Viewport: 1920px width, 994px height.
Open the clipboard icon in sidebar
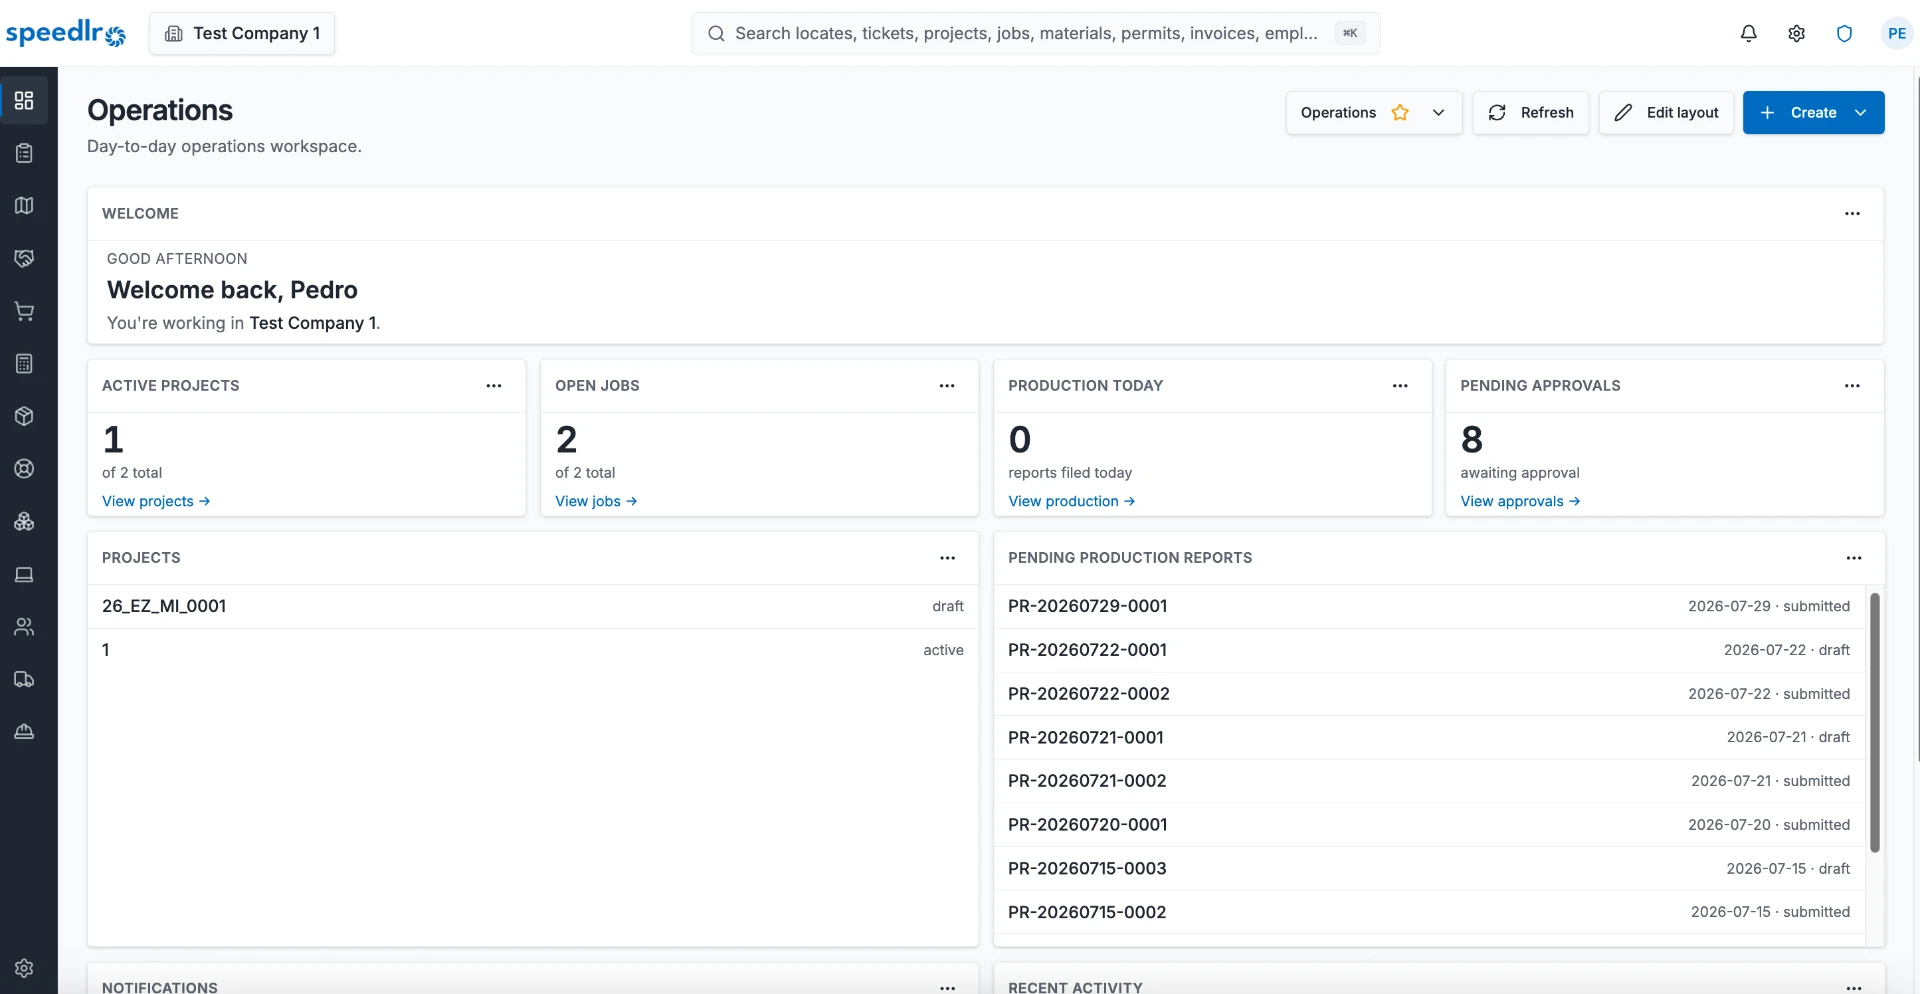(x=24, y=153)
